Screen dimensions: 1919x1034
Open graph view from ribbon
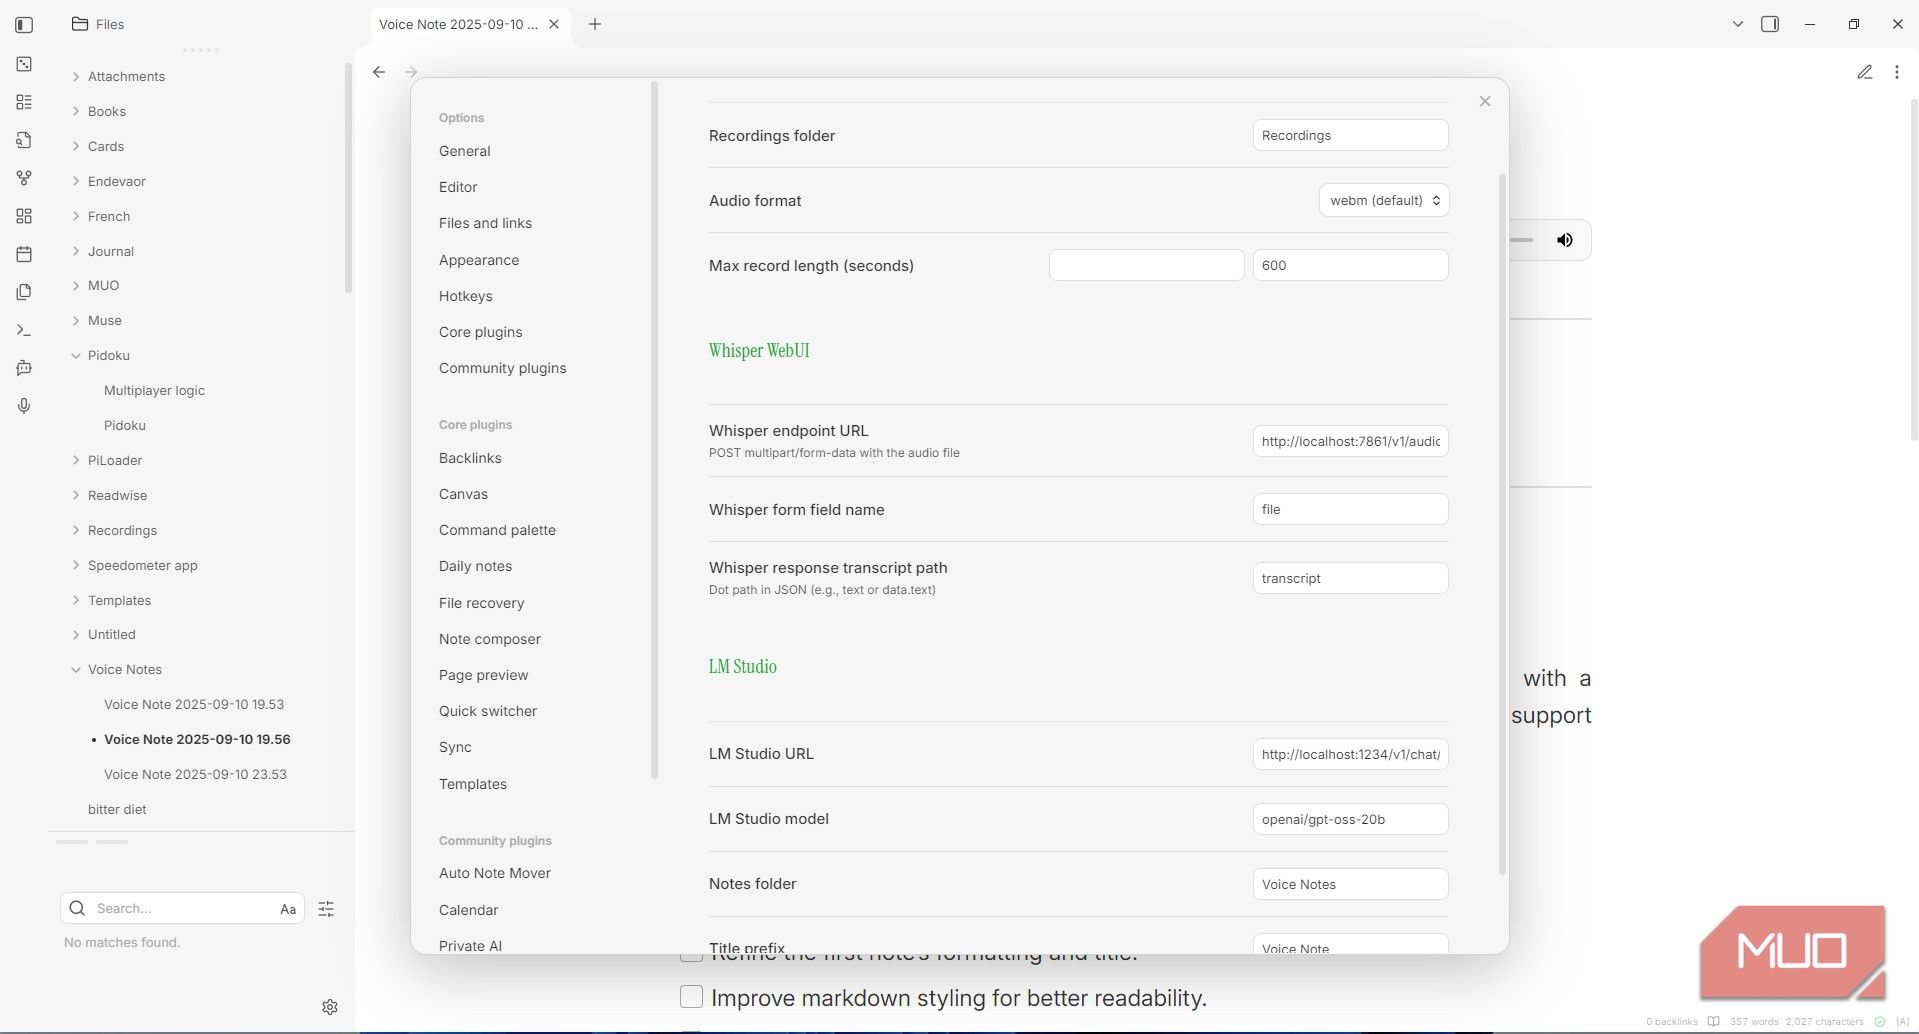pos(24,178)
